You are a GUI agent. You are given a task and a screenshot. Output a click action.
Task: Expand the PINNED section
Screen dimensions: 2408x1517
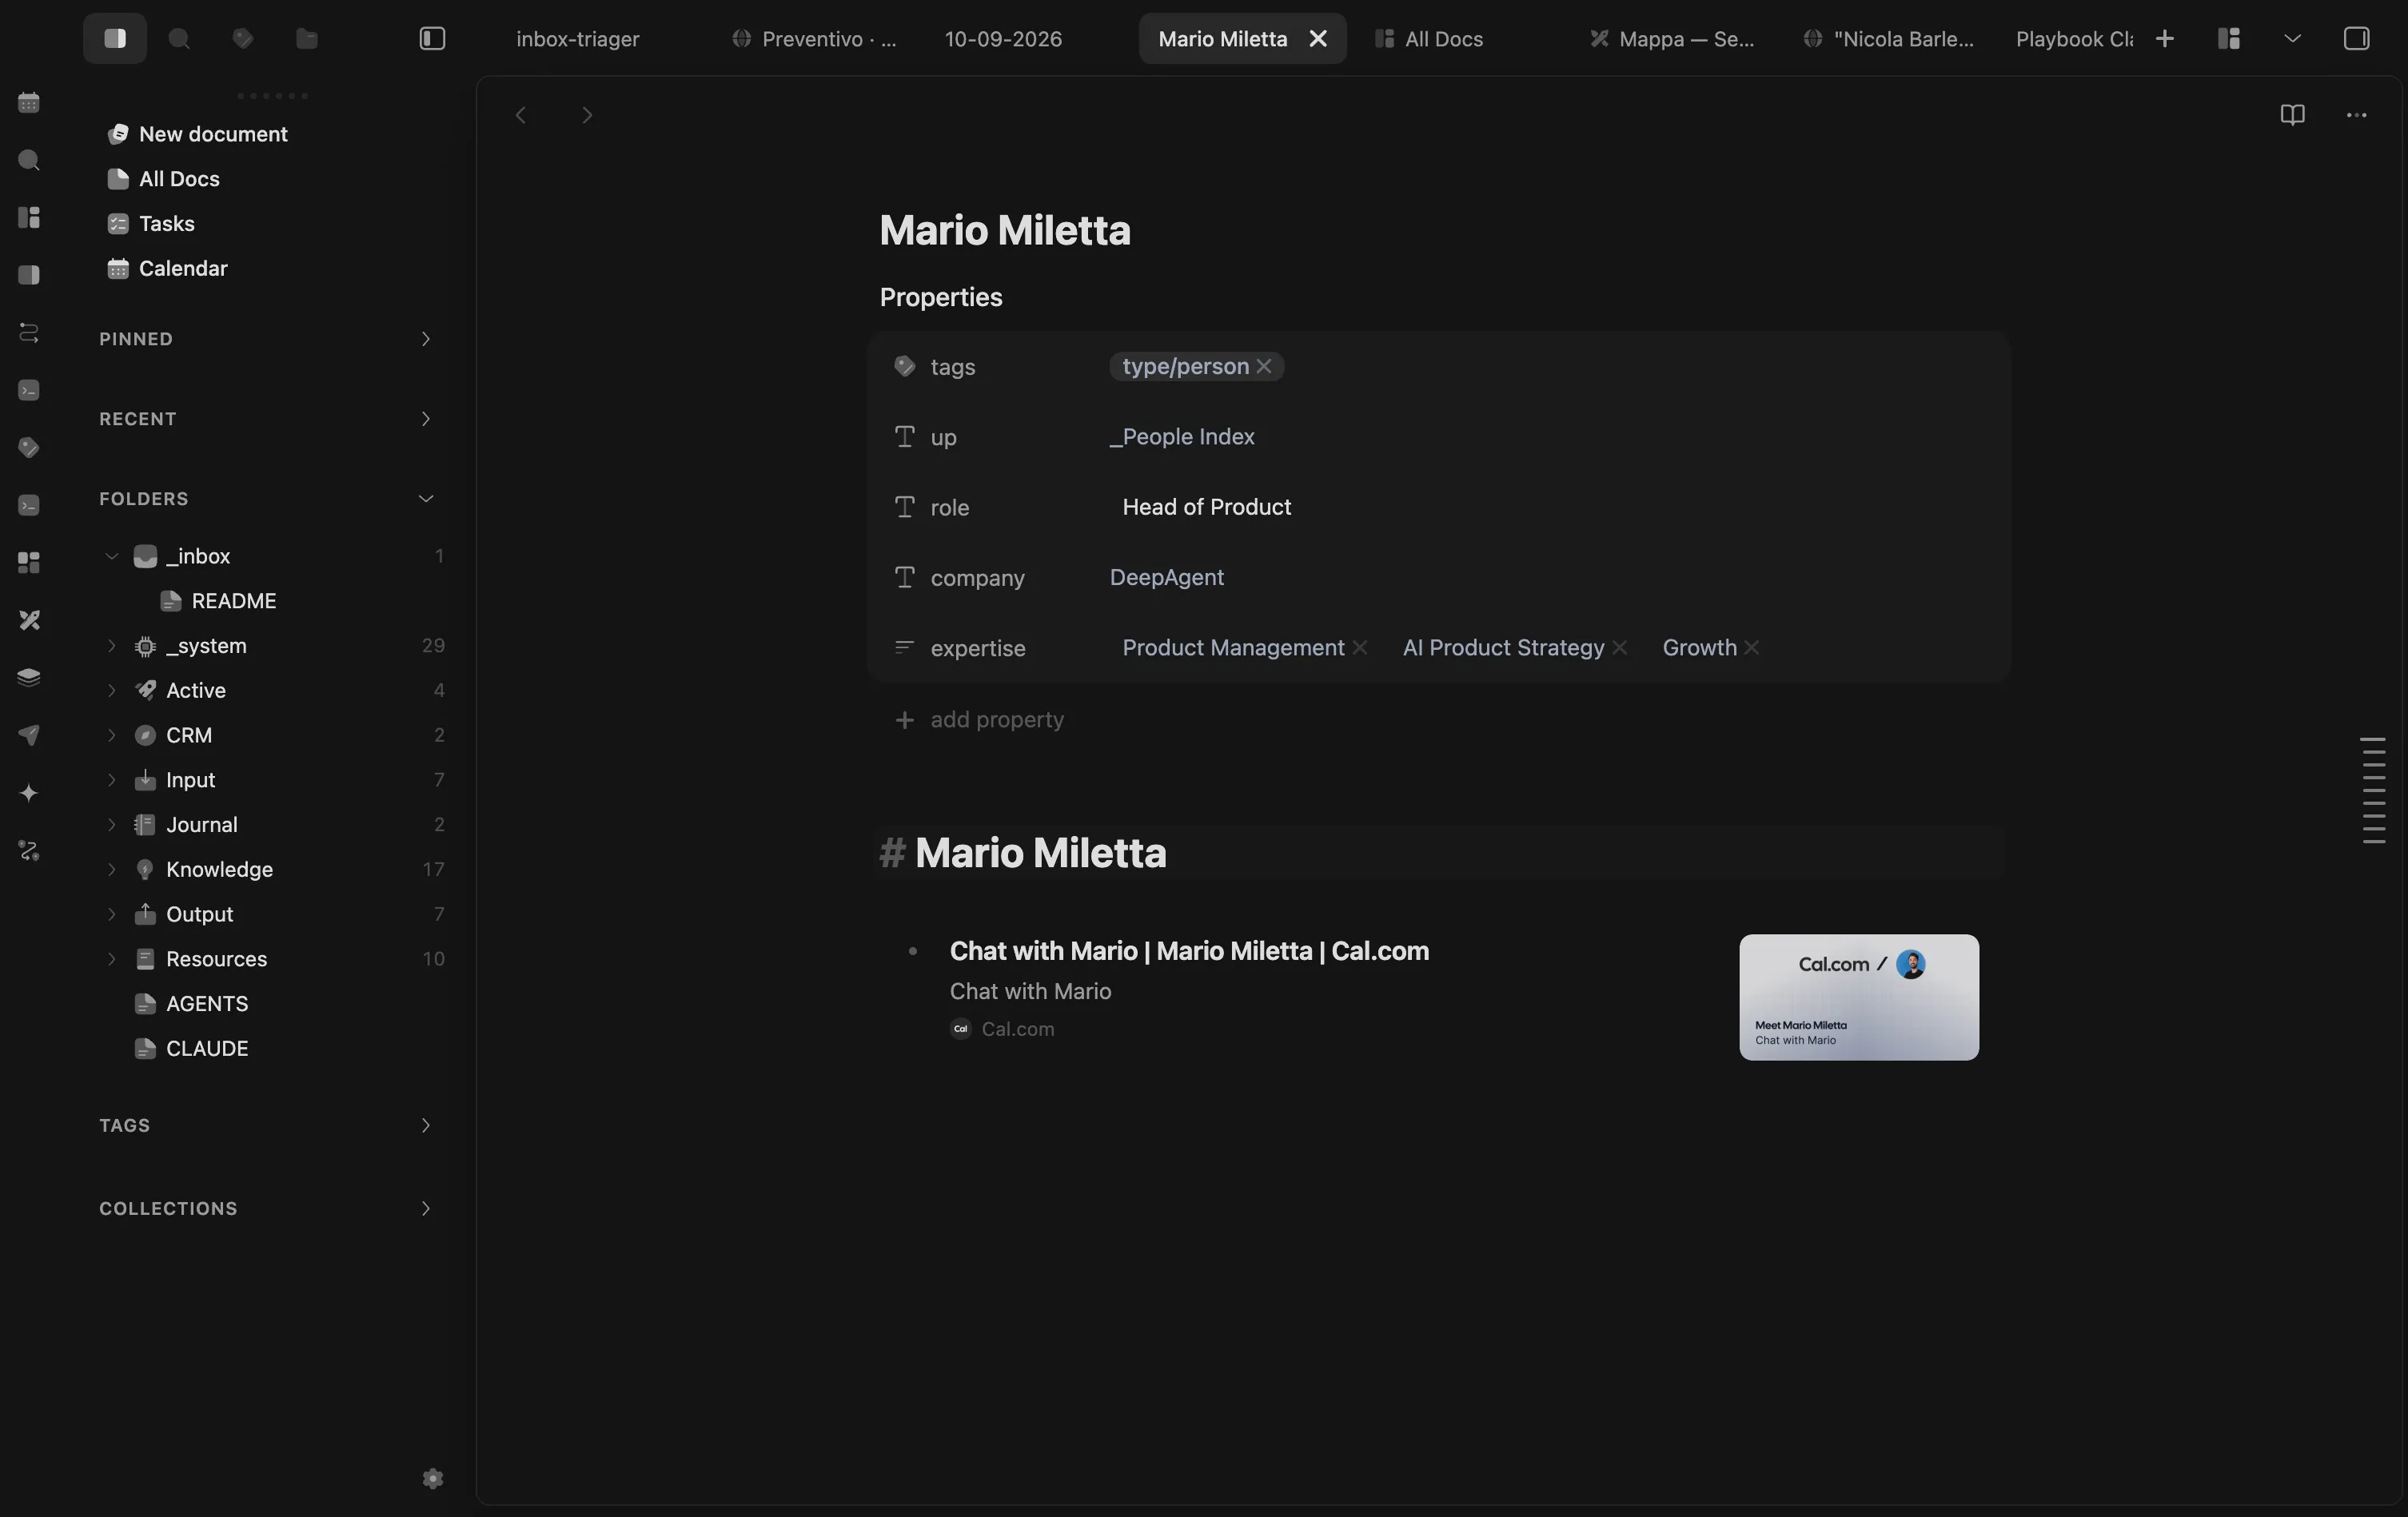tap(425, 339)
